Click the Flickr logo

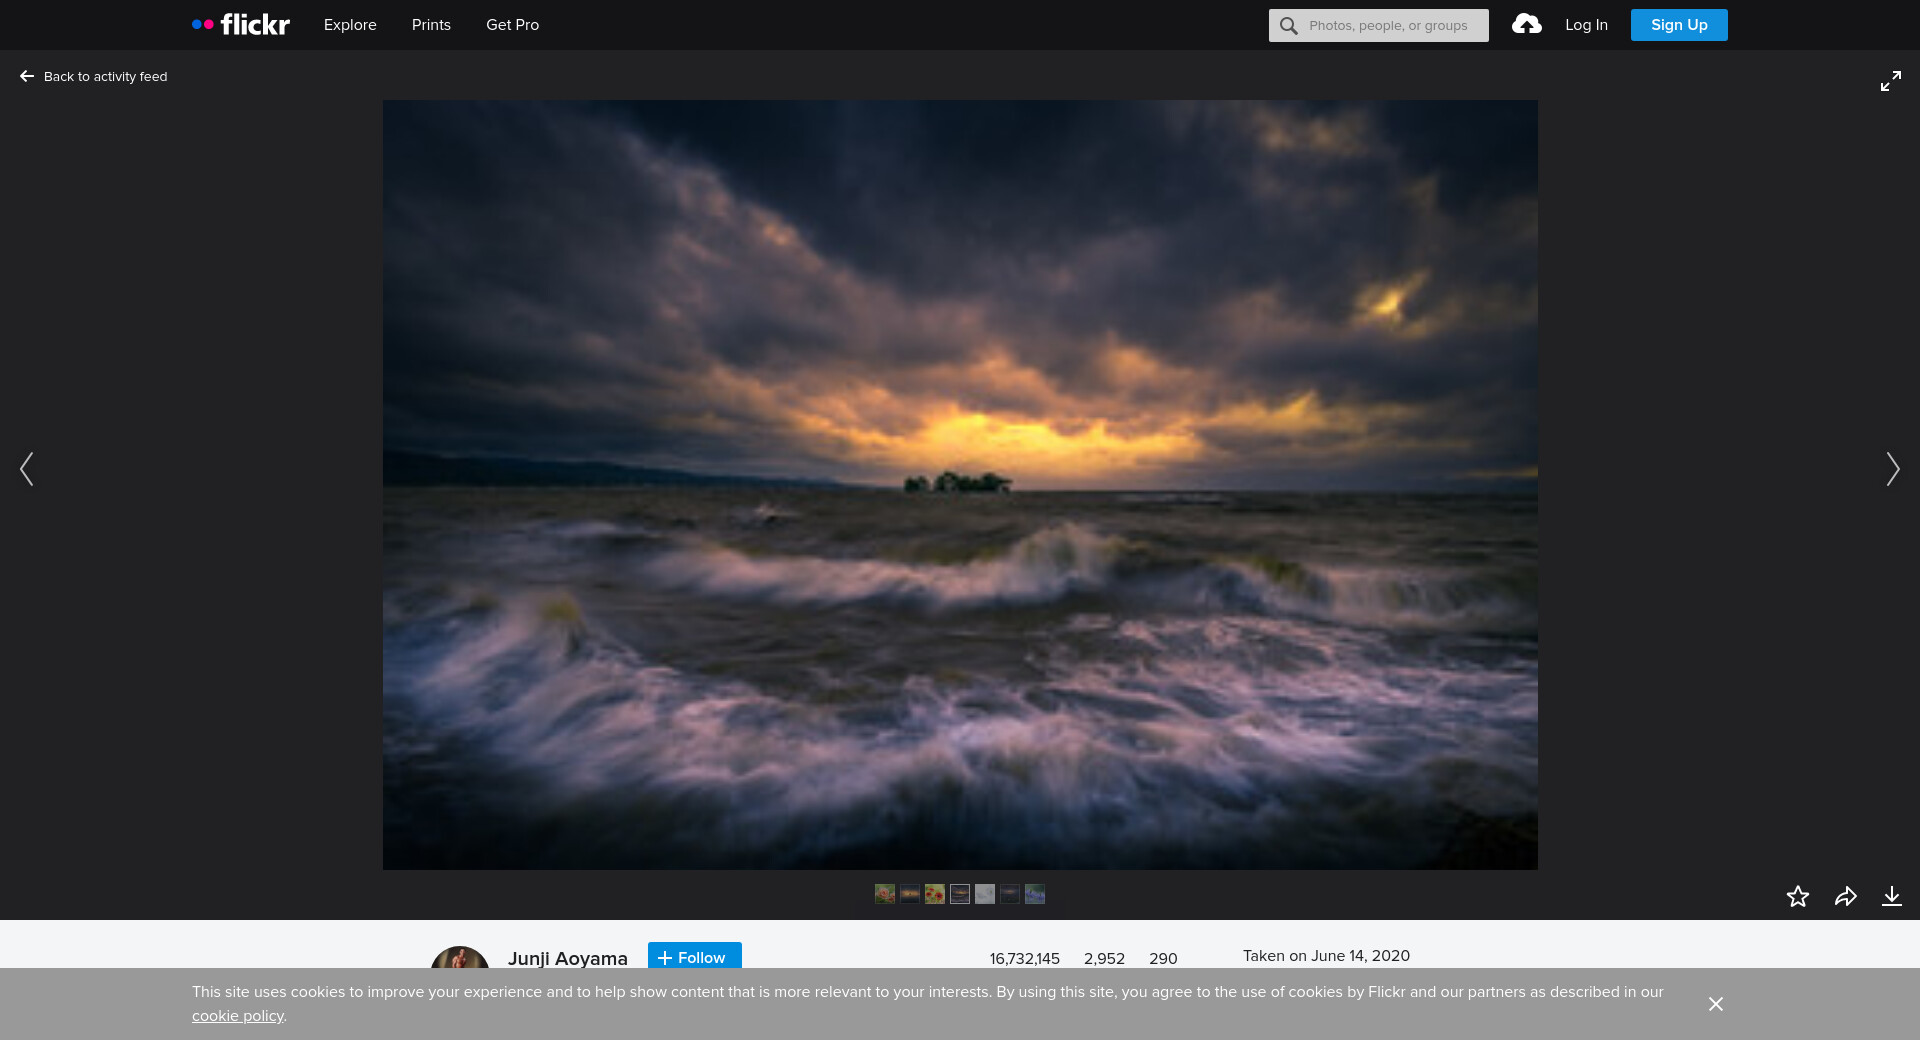(x=241, y=25)
